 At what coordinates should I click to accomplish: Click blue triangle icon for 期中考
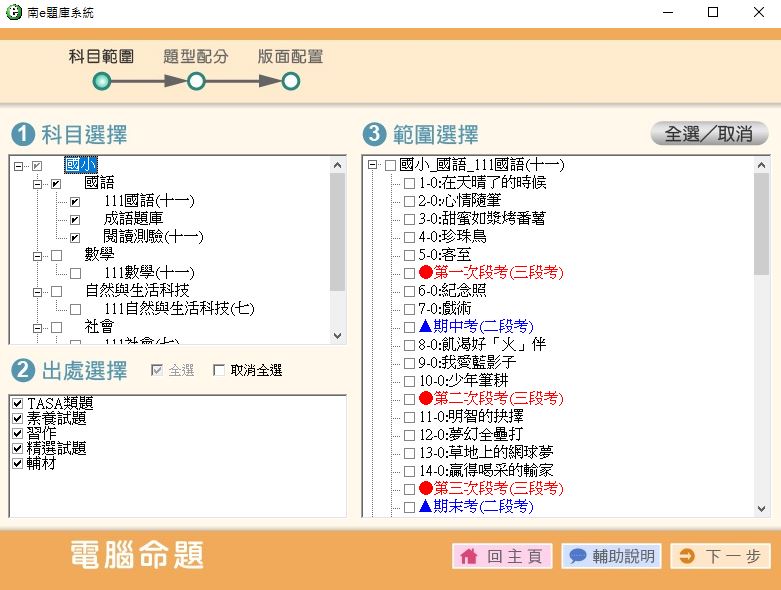(425, 326)
